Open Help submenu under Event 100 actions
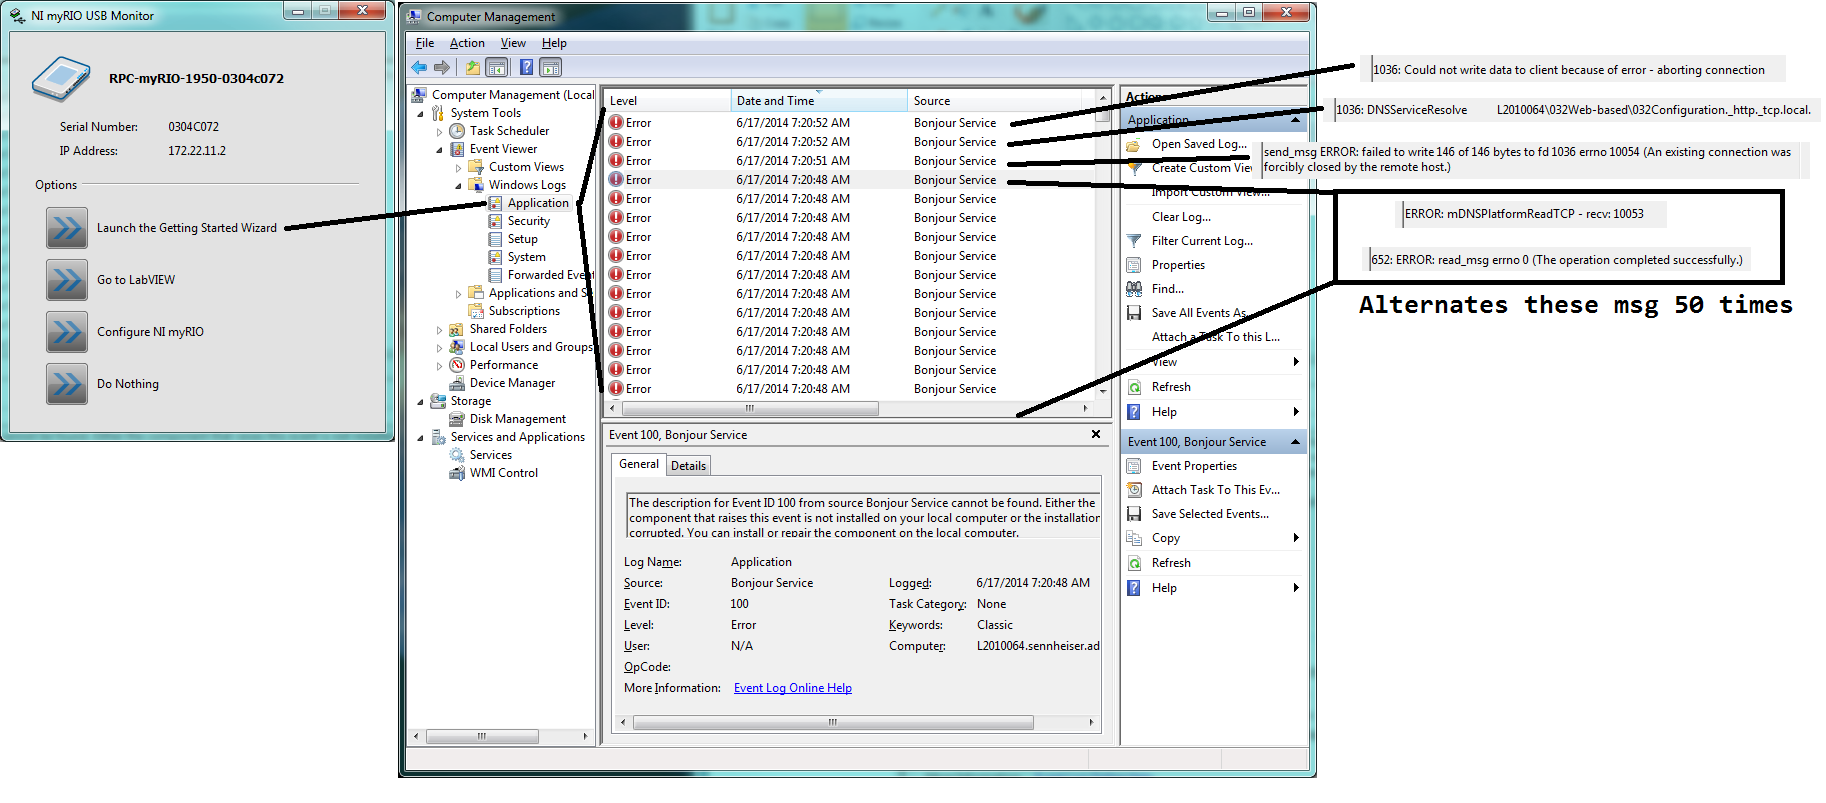Image resolution: width=1826 pixels, height=803 pixels. (x=1296, y=588)
